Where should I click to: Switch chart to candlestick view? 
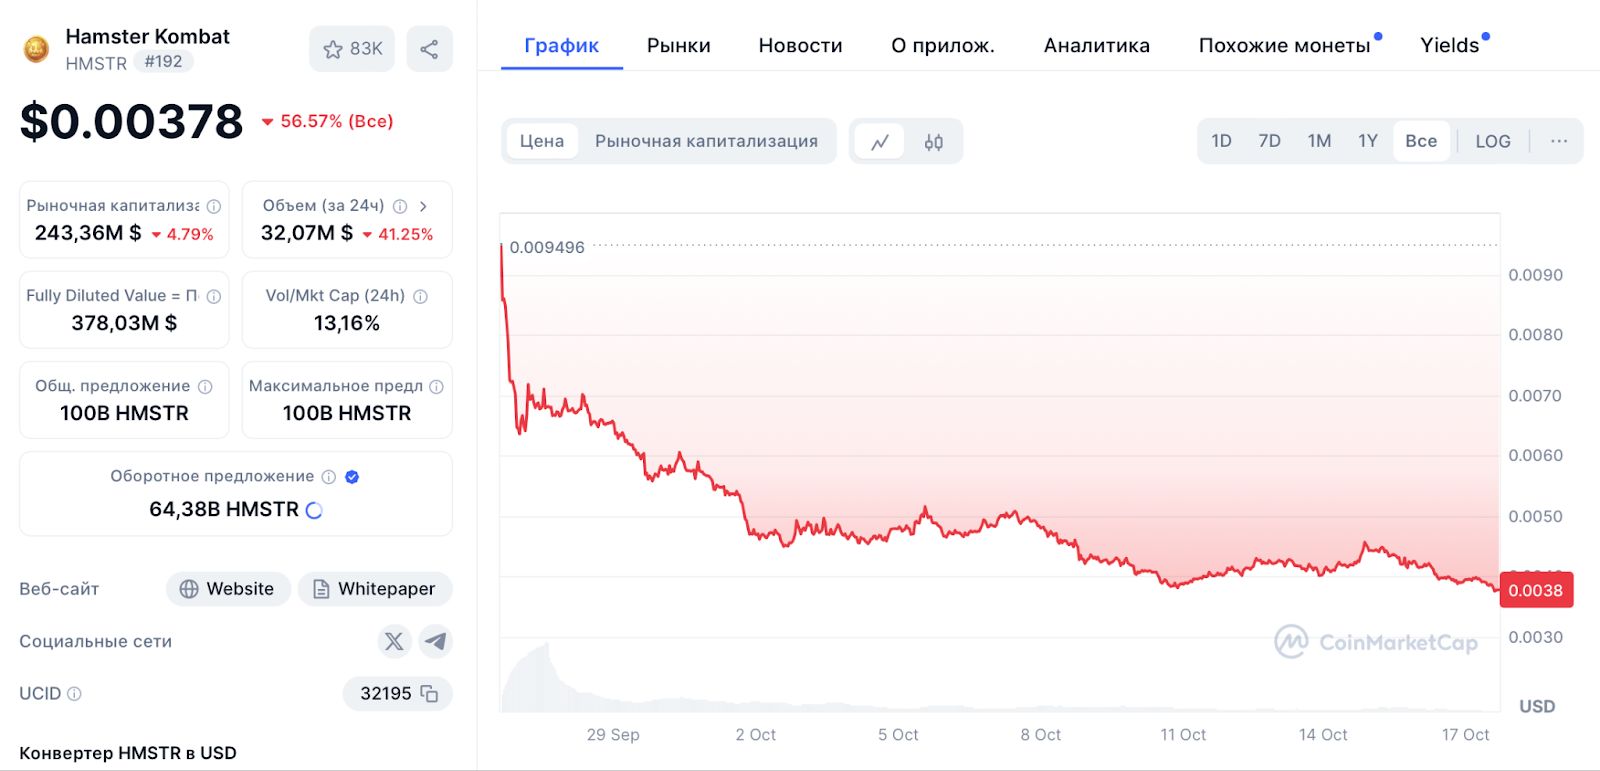tap(933, 141)
